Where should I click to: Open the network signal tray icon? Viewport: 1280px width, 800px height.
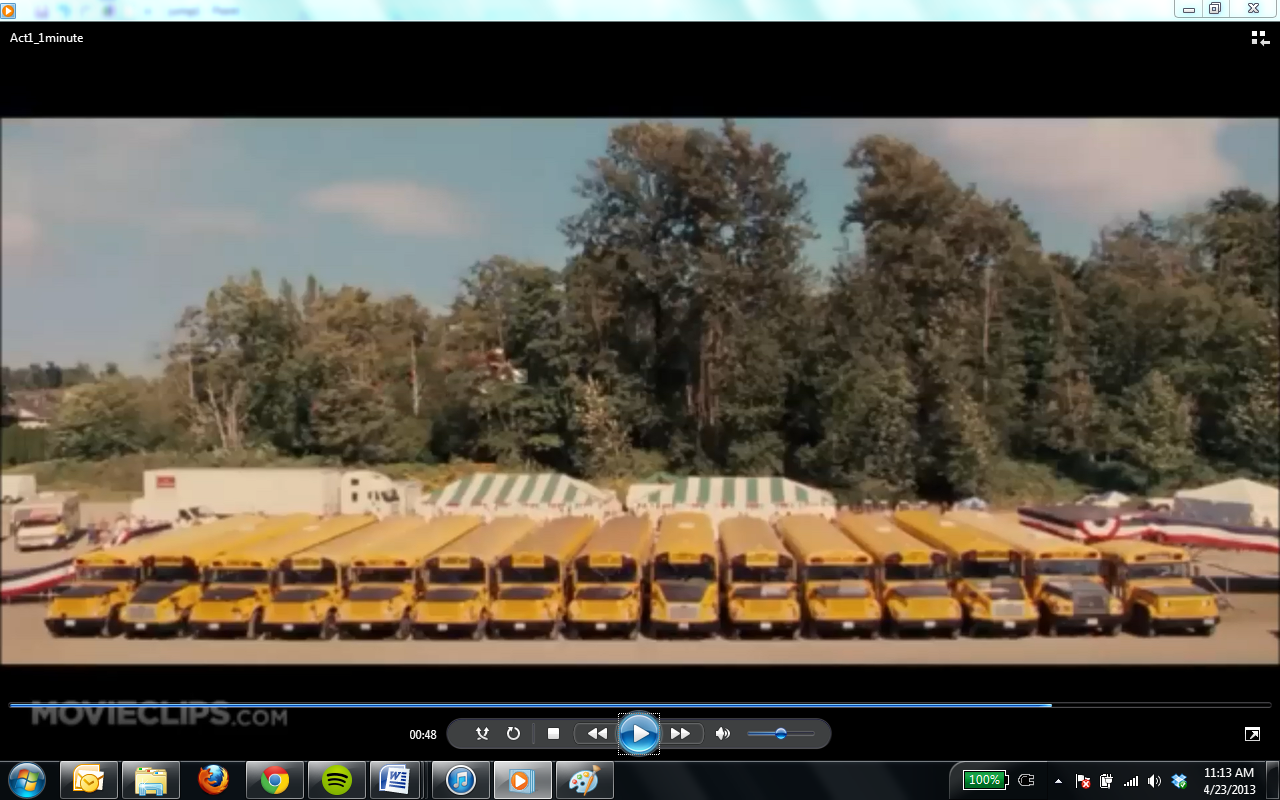[x=1131, y=781]
